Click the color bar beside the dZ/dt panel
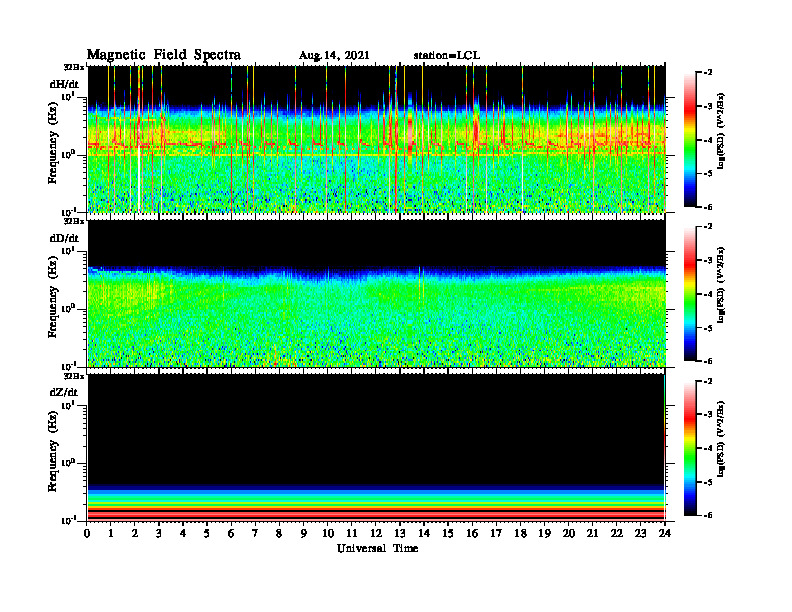The width and height of the screenshot is (792, 612). click(x=690, y=448)
